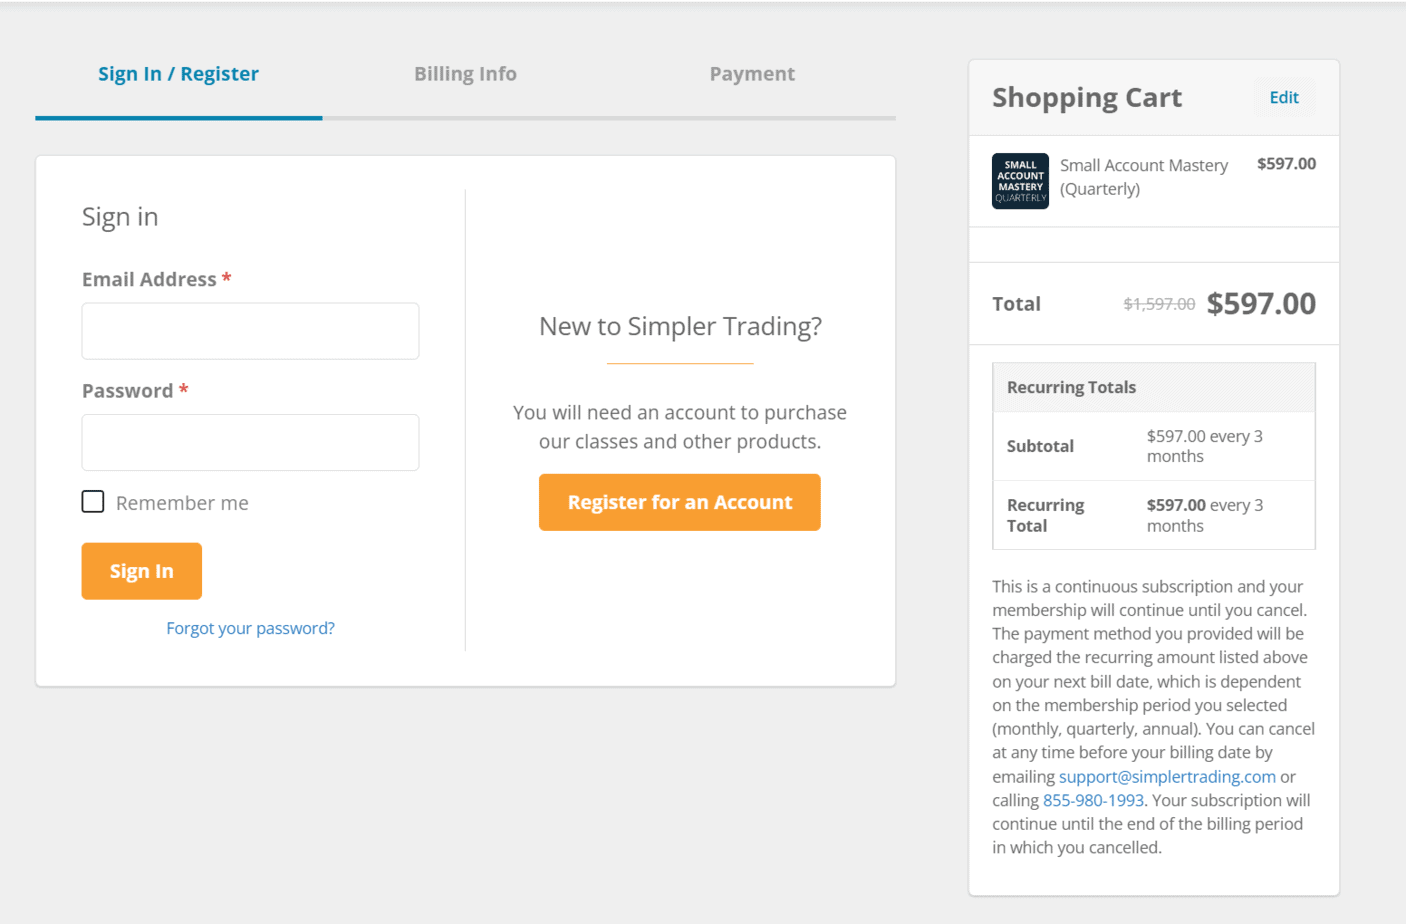The image size is (1406, 924).
Task: Click the large $597.00 total amount
Action: (x=1261, y=303)
